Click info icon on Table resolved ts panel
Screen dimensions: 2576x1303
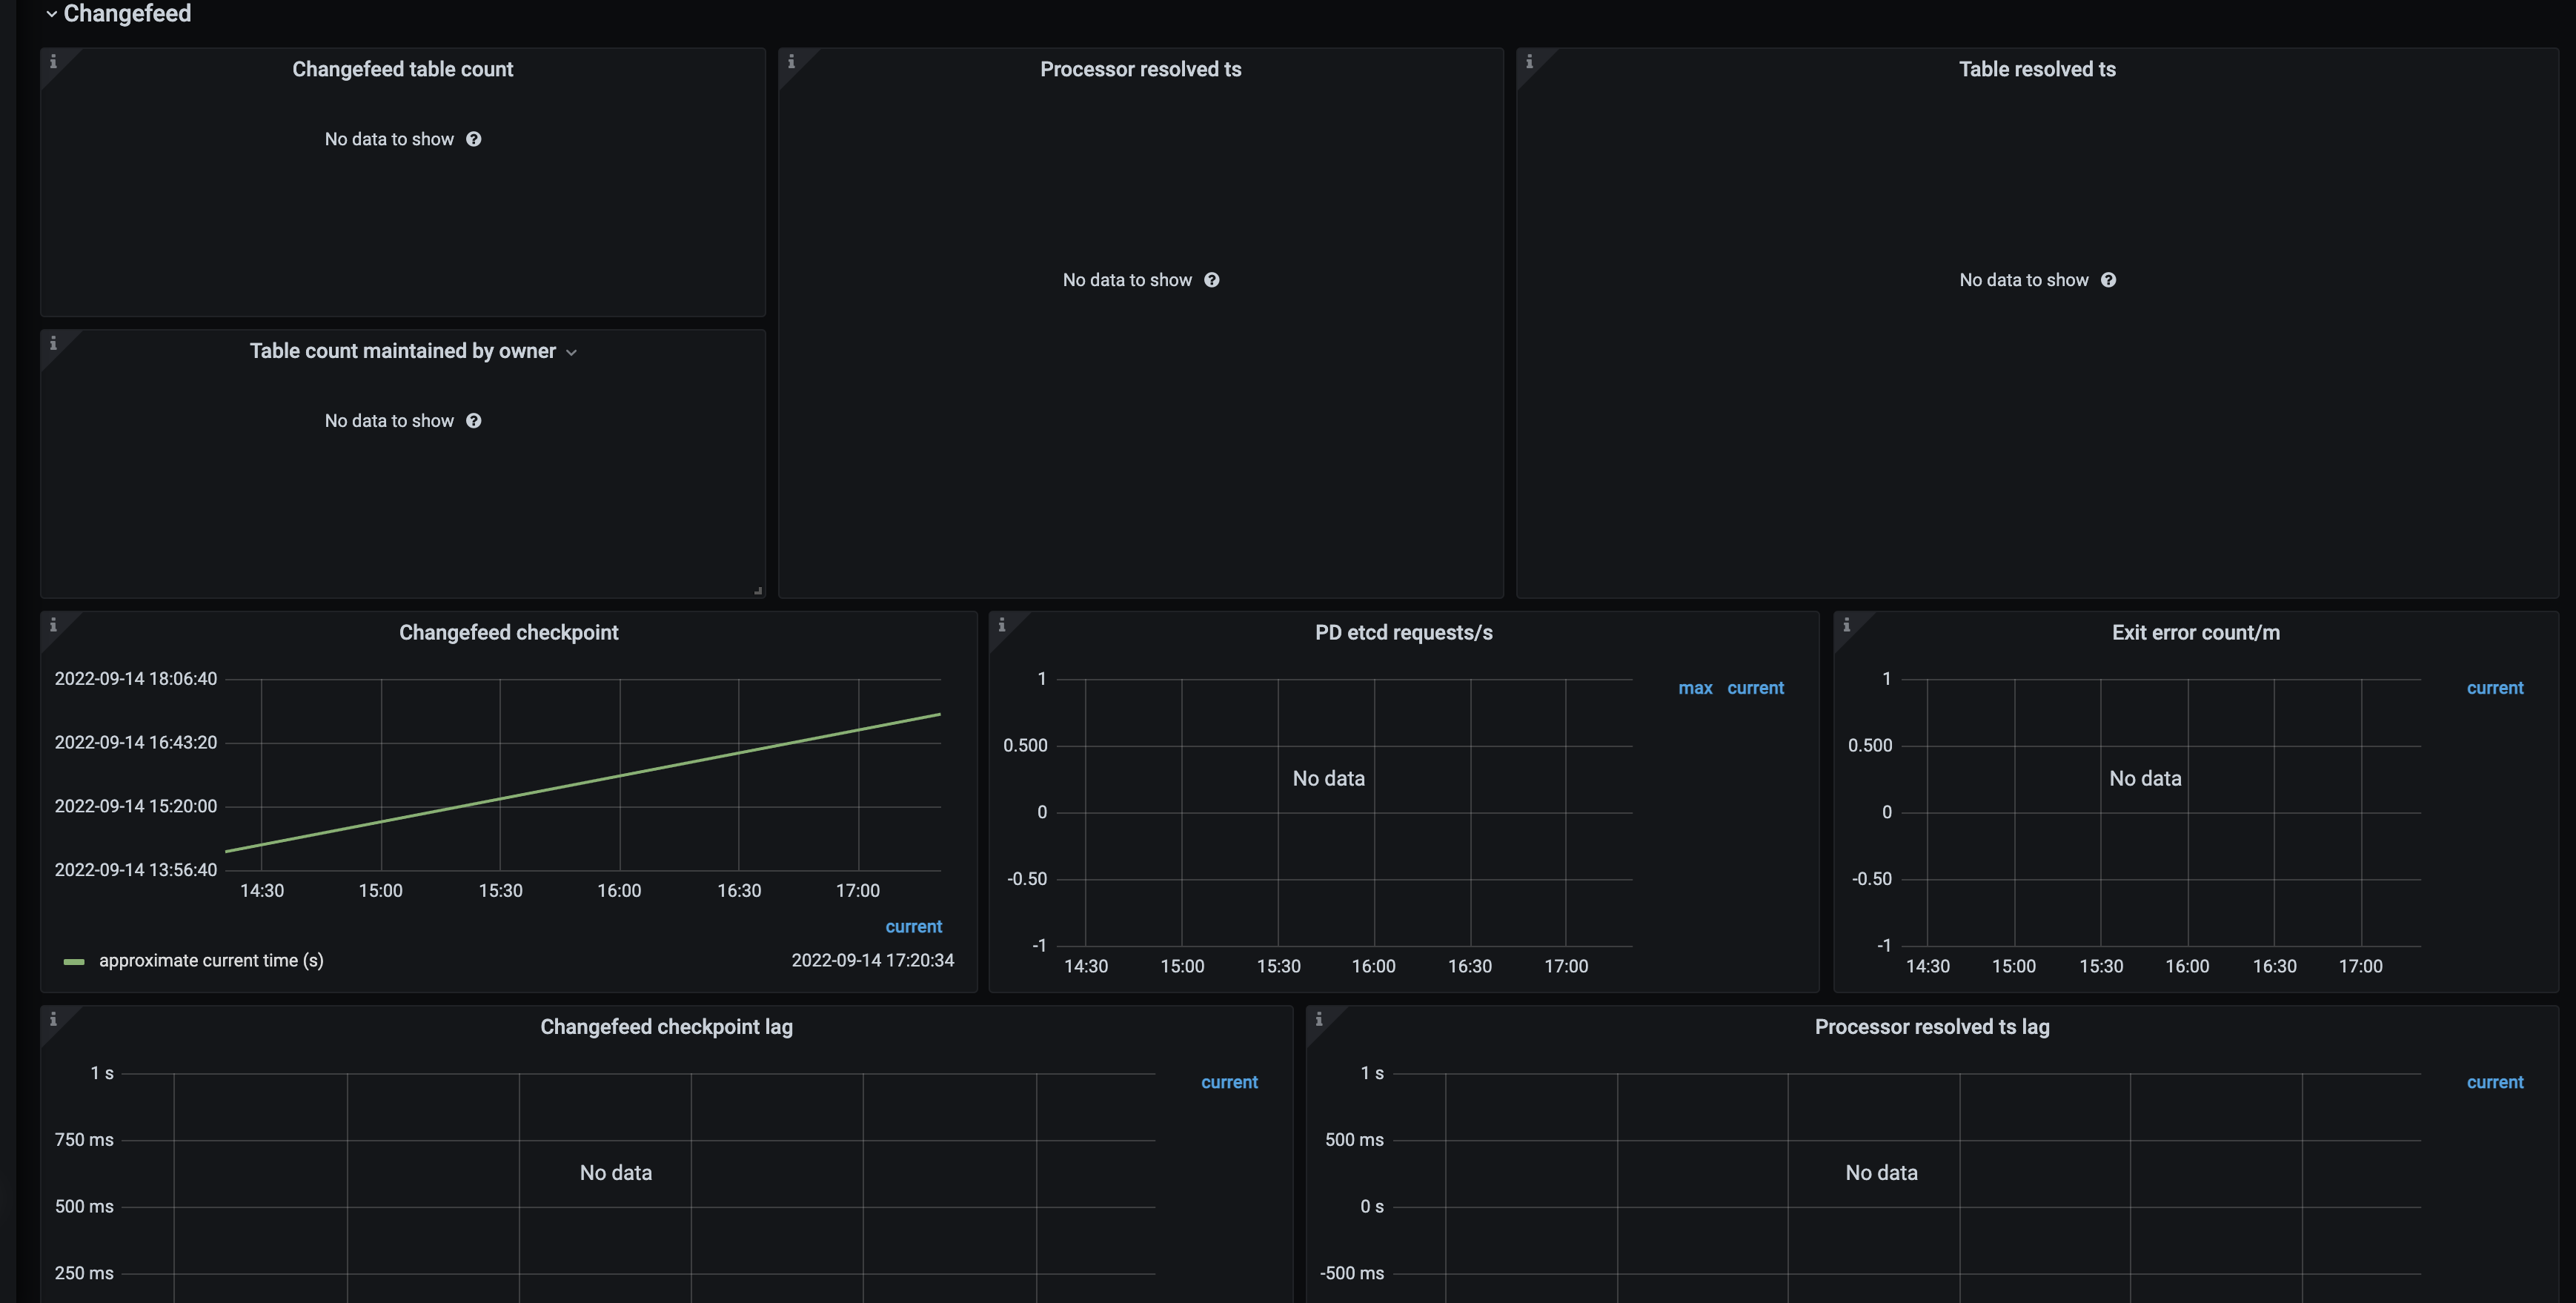pos(1529,62)
